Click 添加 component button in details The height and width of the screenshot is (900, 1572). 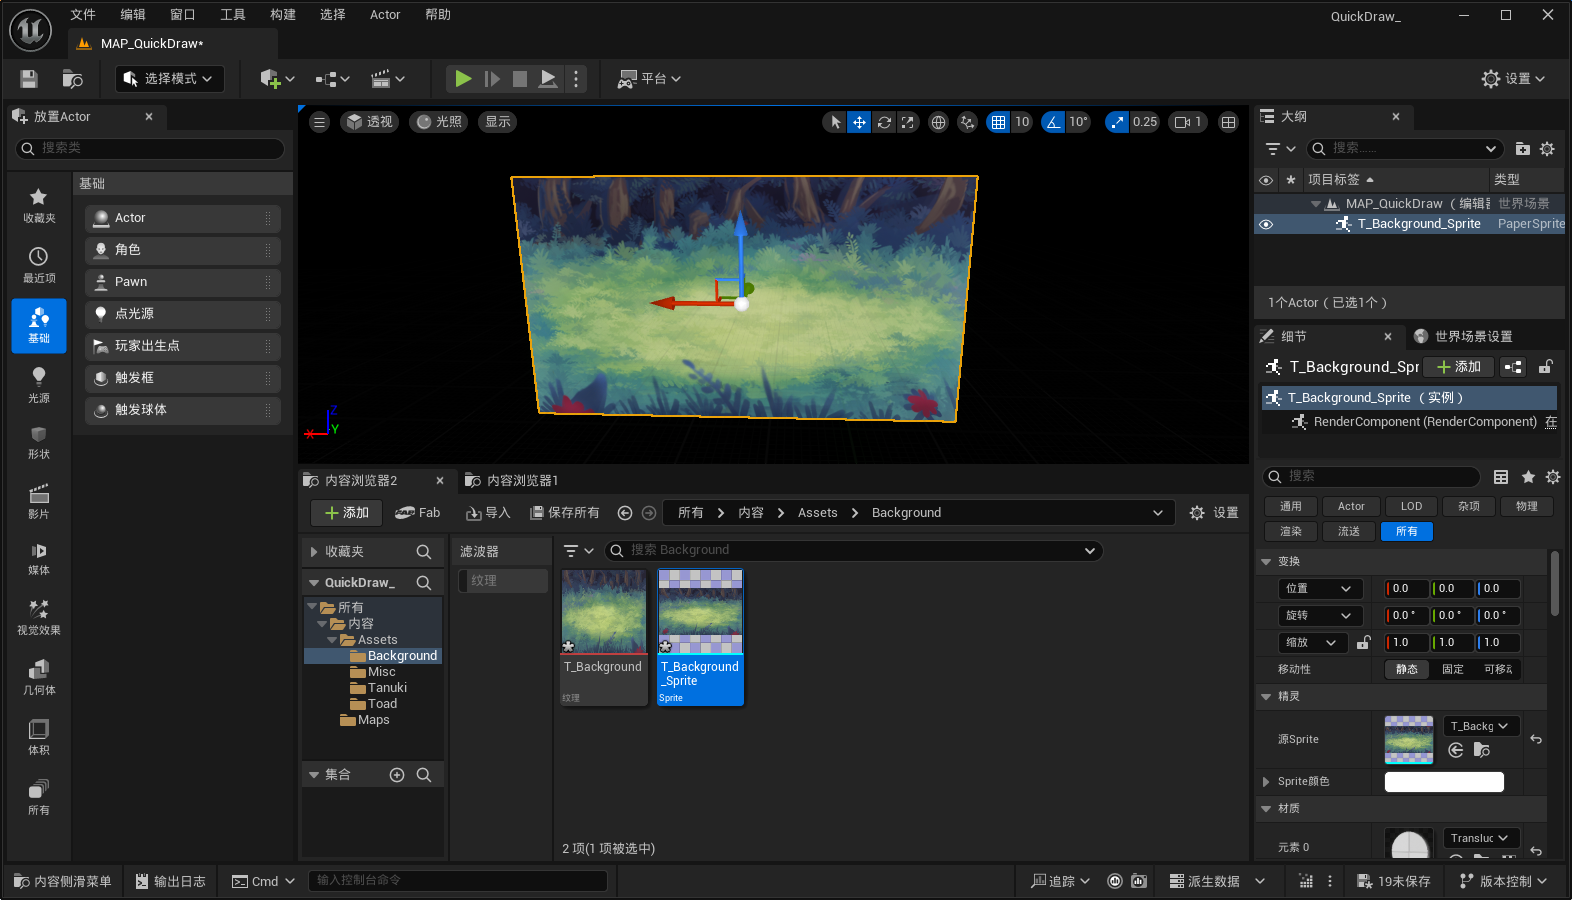[1459, 367]
